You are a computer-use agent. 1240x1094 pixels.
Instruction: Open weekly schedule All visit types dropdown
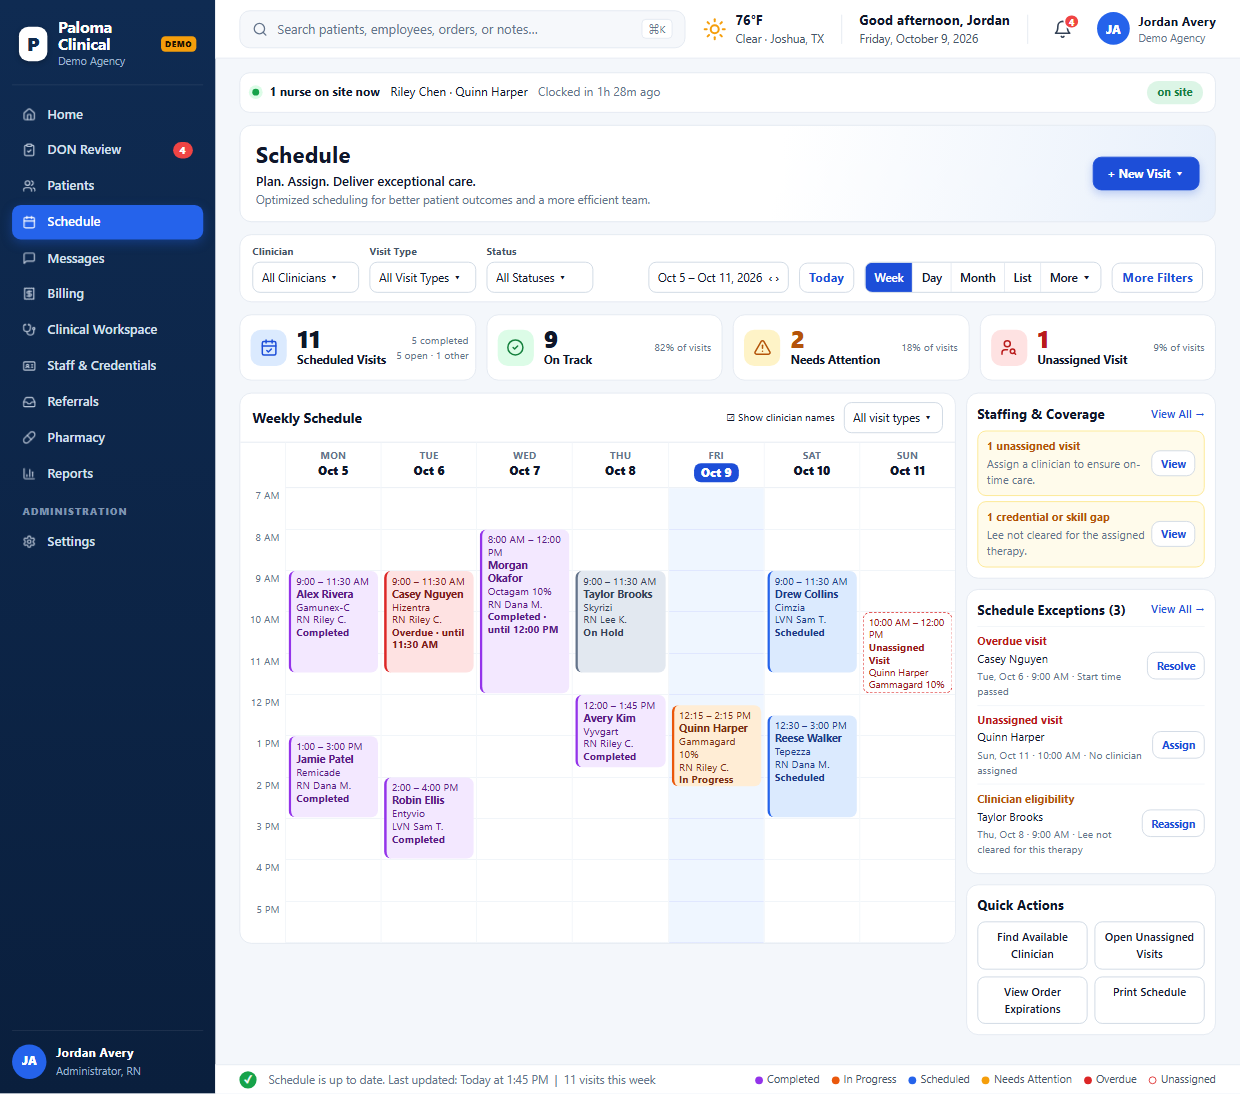(893, 418)
